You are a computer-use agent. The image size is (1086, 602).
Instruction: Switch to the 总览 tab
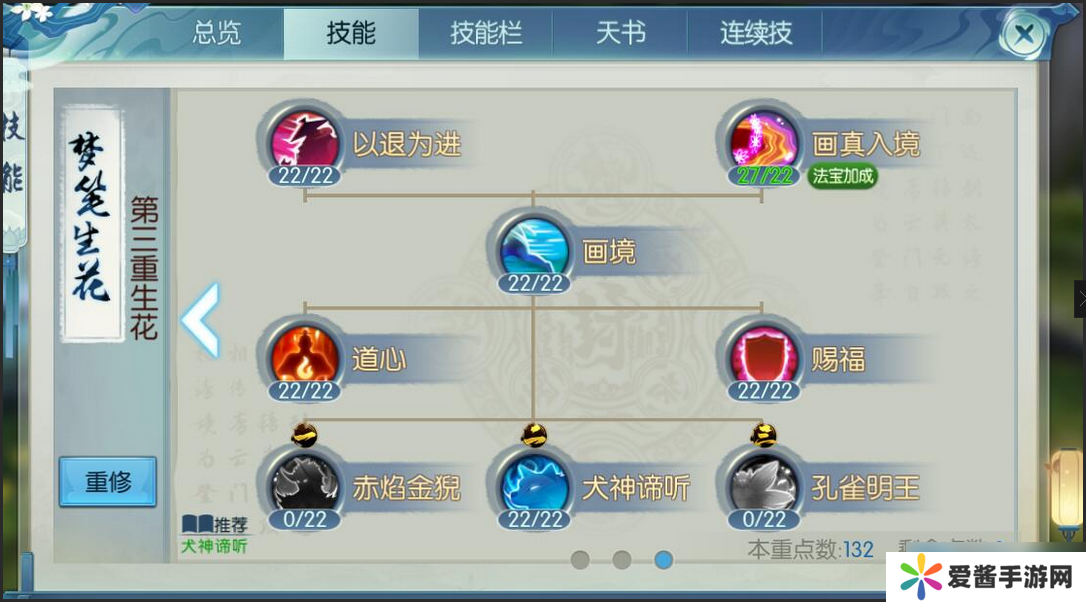pos(217,33)
